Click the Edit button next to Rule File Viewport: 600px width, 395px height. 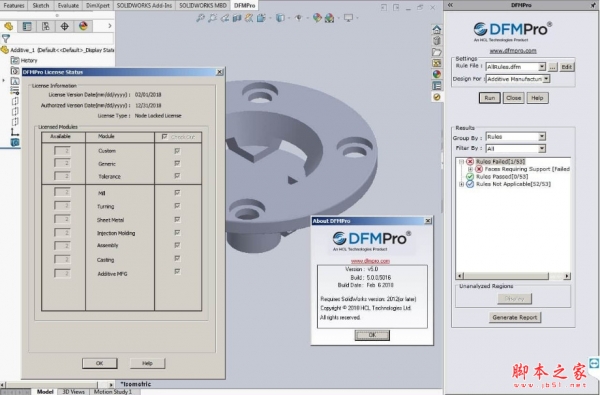pyautogui.click(x=566, y=67)
